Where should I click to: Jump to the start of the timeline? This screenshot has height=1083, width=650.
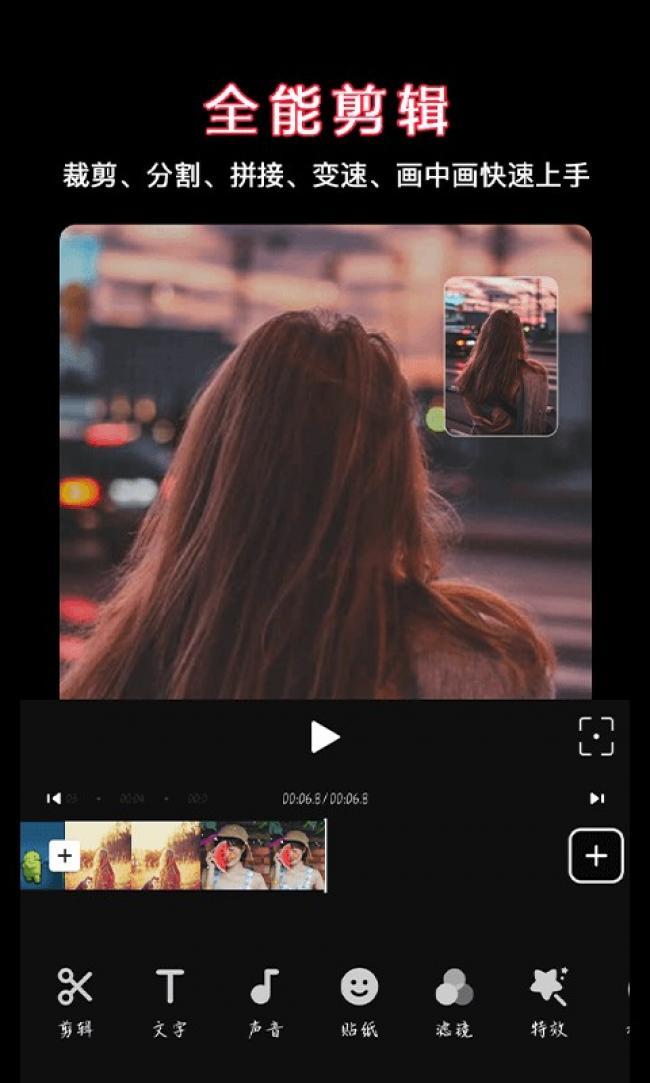pos(54,798)
